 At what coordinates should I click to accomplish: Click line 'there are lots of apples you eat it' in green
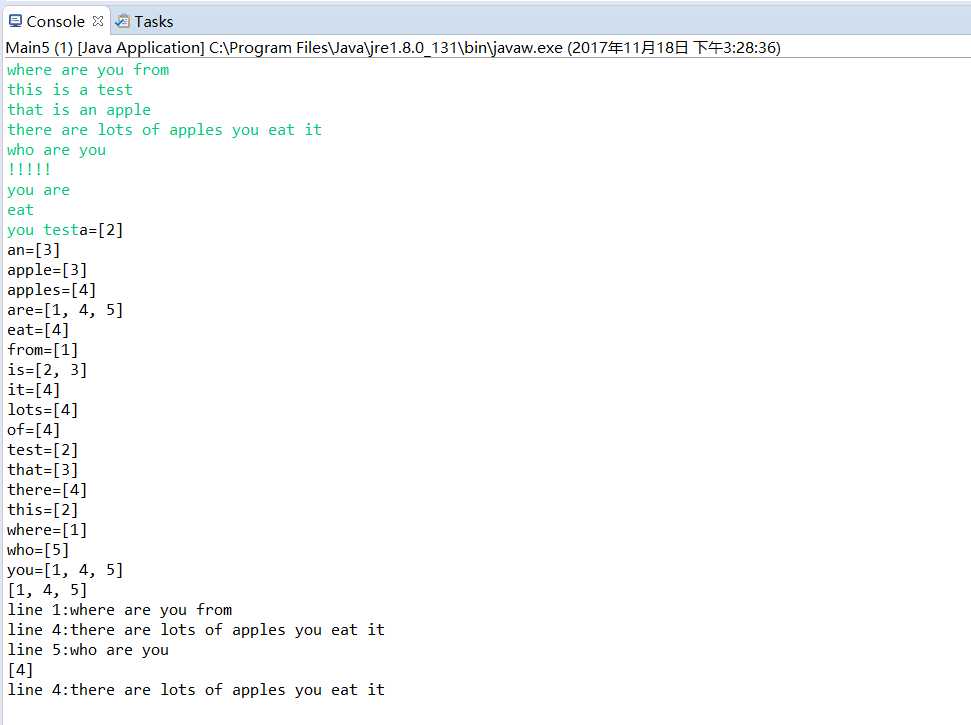pyautogui.click(x=165, y=129)
